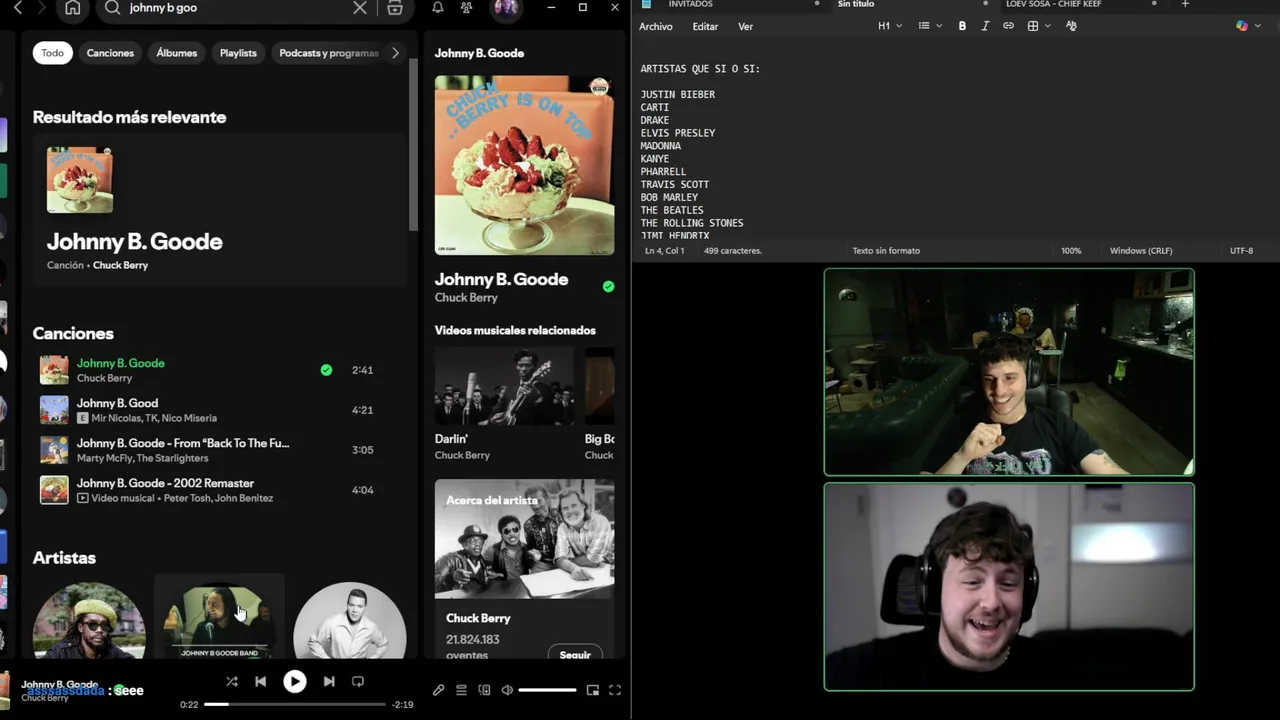This screenshot has width=1280, height=720.
Task: Open Editar menu in Notepad
Action: [705, 26]
